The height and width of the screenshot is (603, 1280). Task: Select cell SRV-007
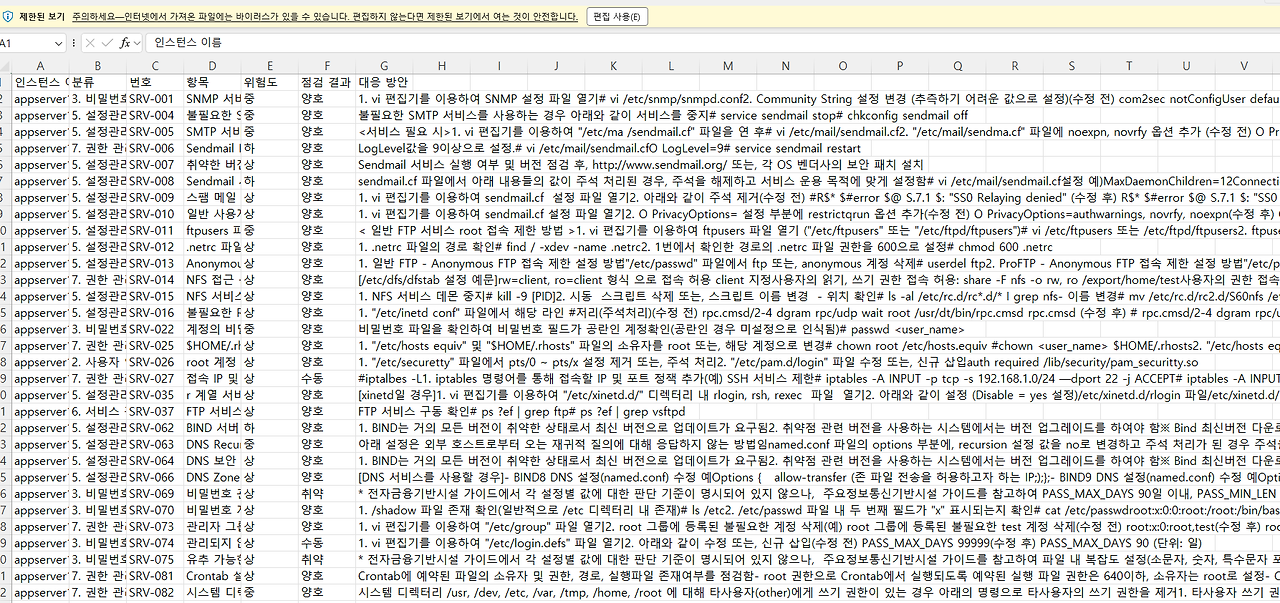click(155, 164)
